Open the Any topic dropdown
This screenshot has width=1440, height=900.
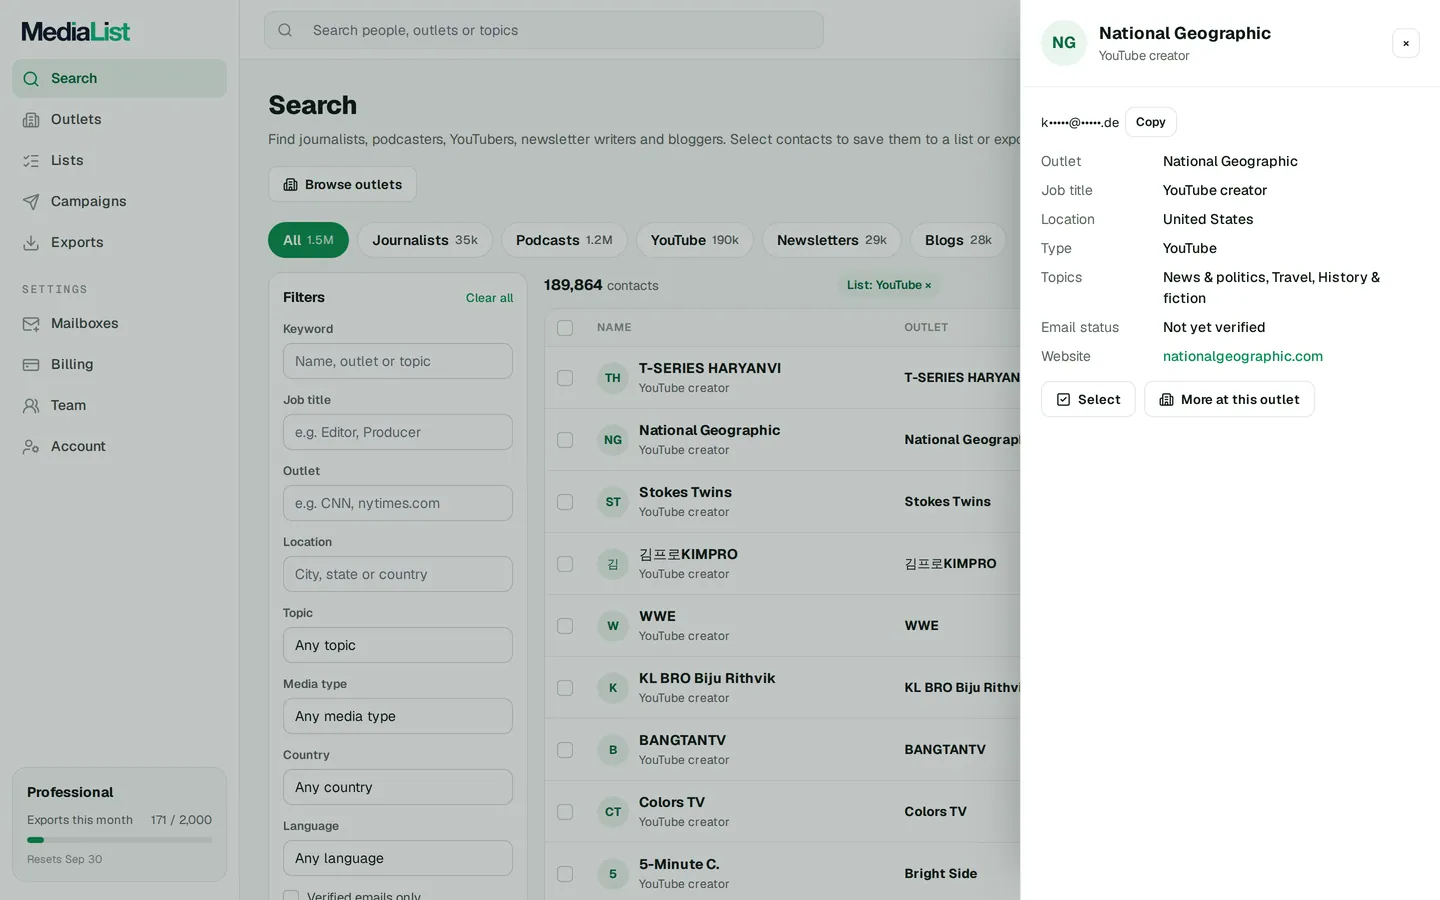[x=398, y=645]
